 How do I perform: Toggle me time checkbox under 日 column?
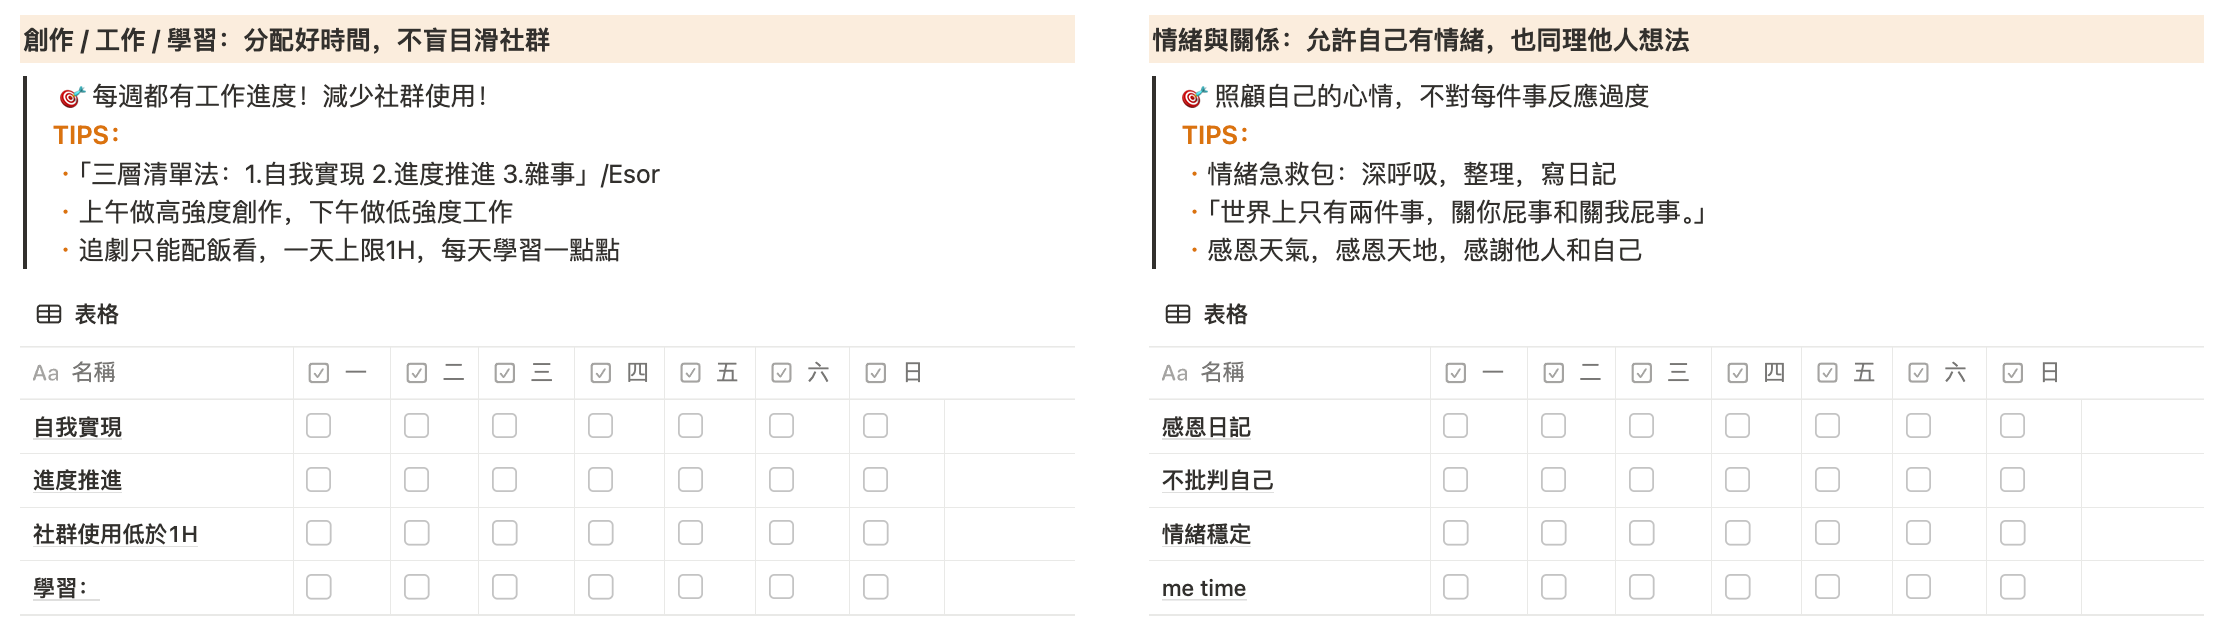coord(2013,587)
